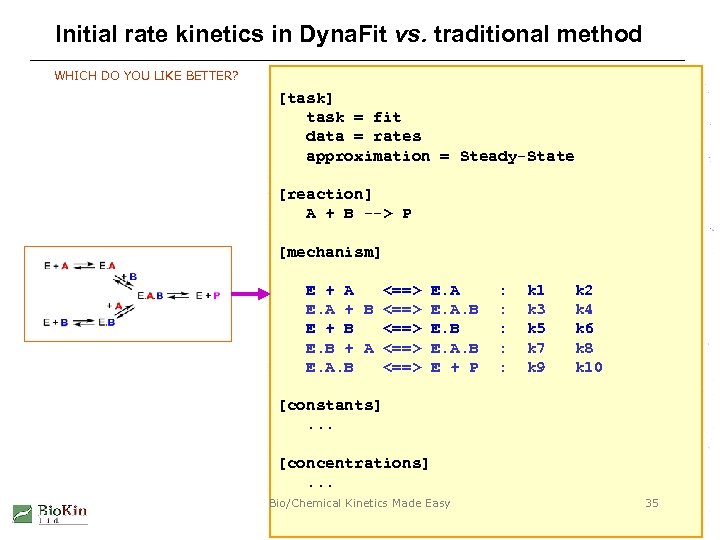Click rate constant 'k8'

click(x=584, y=348)
